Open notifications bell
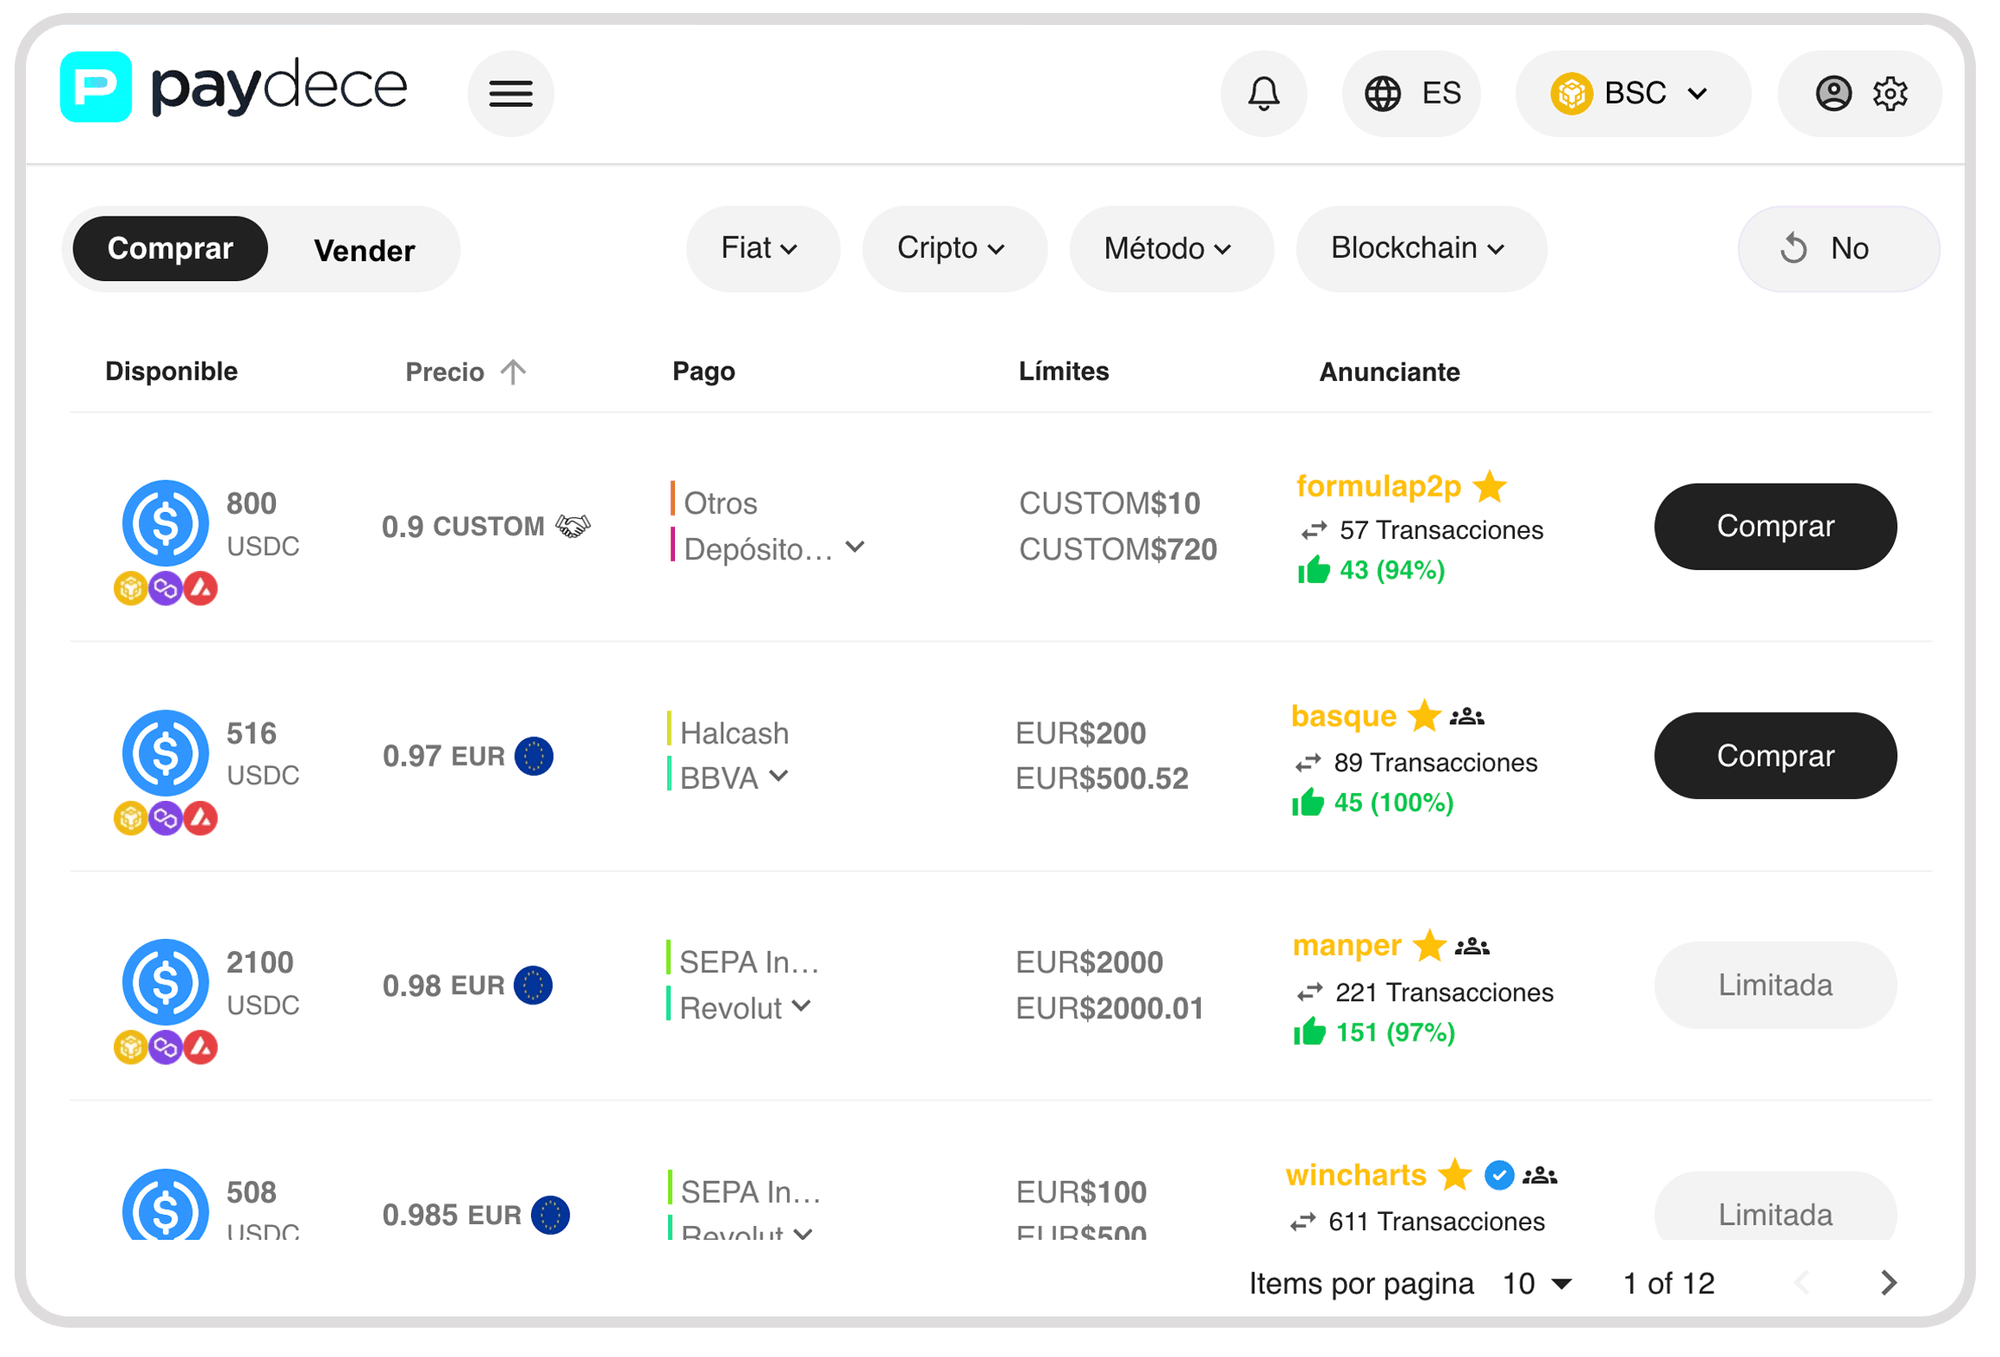This screenshot has height=1357, width=2000. tap(1263, 93)
